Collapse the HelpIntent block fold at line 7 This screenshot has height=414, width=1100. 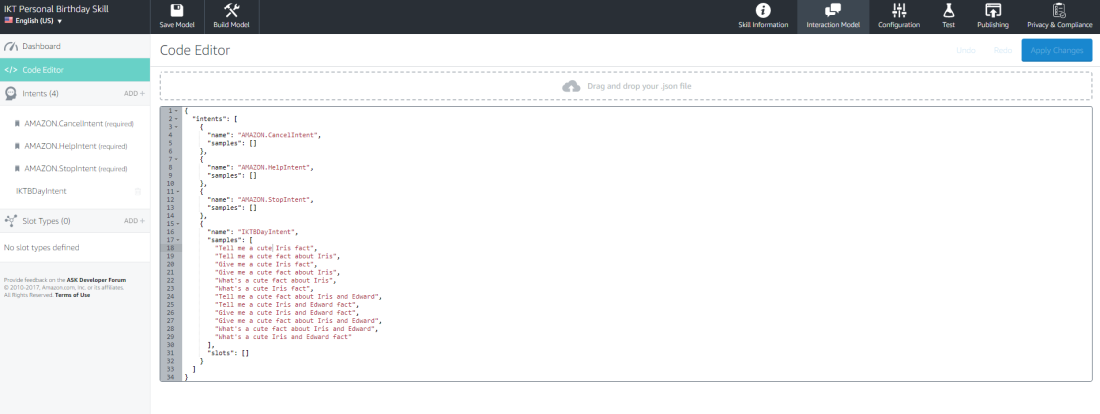(x=177, y=159)
